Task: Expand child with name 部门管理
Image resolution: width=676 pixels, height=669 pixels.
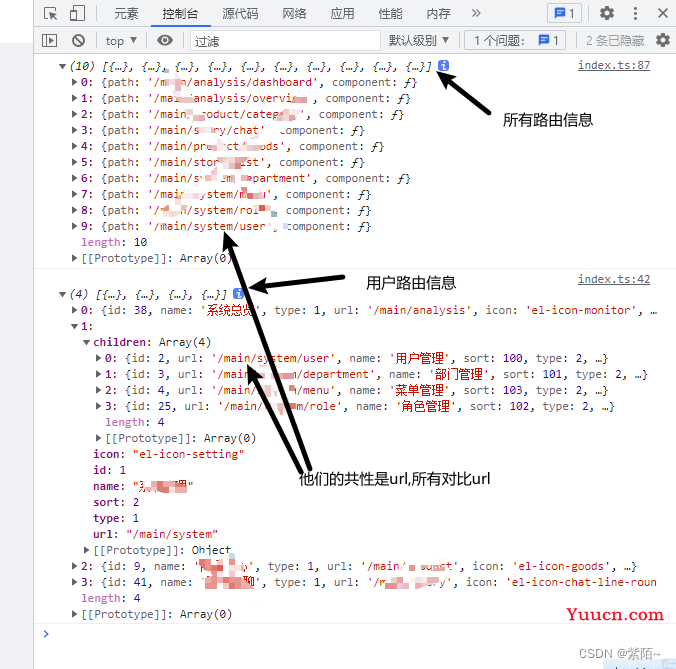Action: coord(99,374)
